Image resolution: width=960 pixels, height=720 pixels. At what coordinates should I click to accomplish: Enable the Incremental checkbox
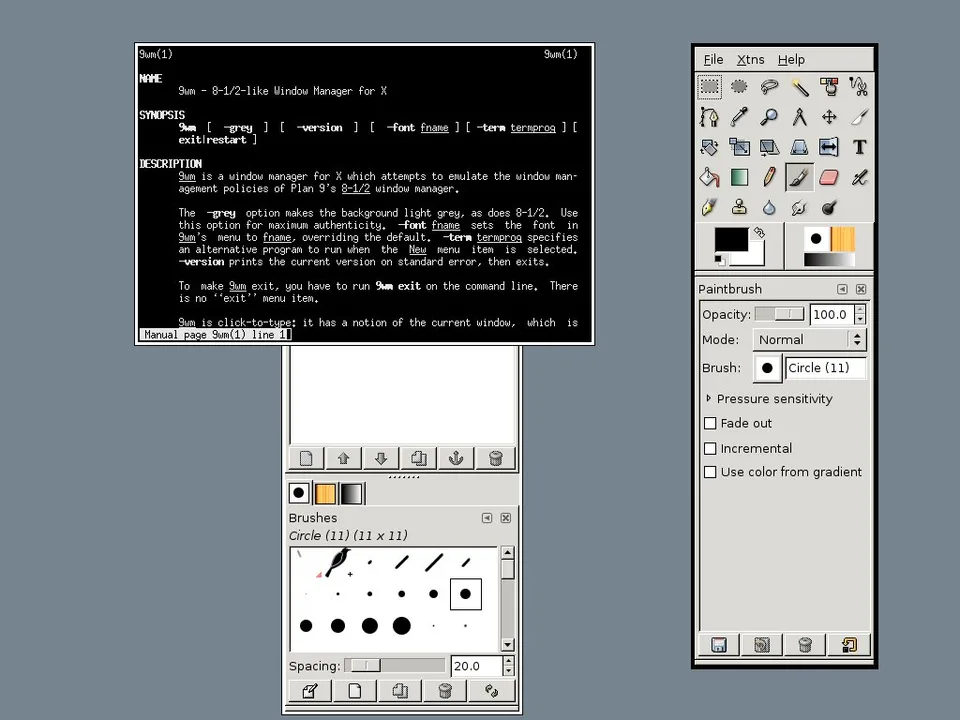click(710, 448)
